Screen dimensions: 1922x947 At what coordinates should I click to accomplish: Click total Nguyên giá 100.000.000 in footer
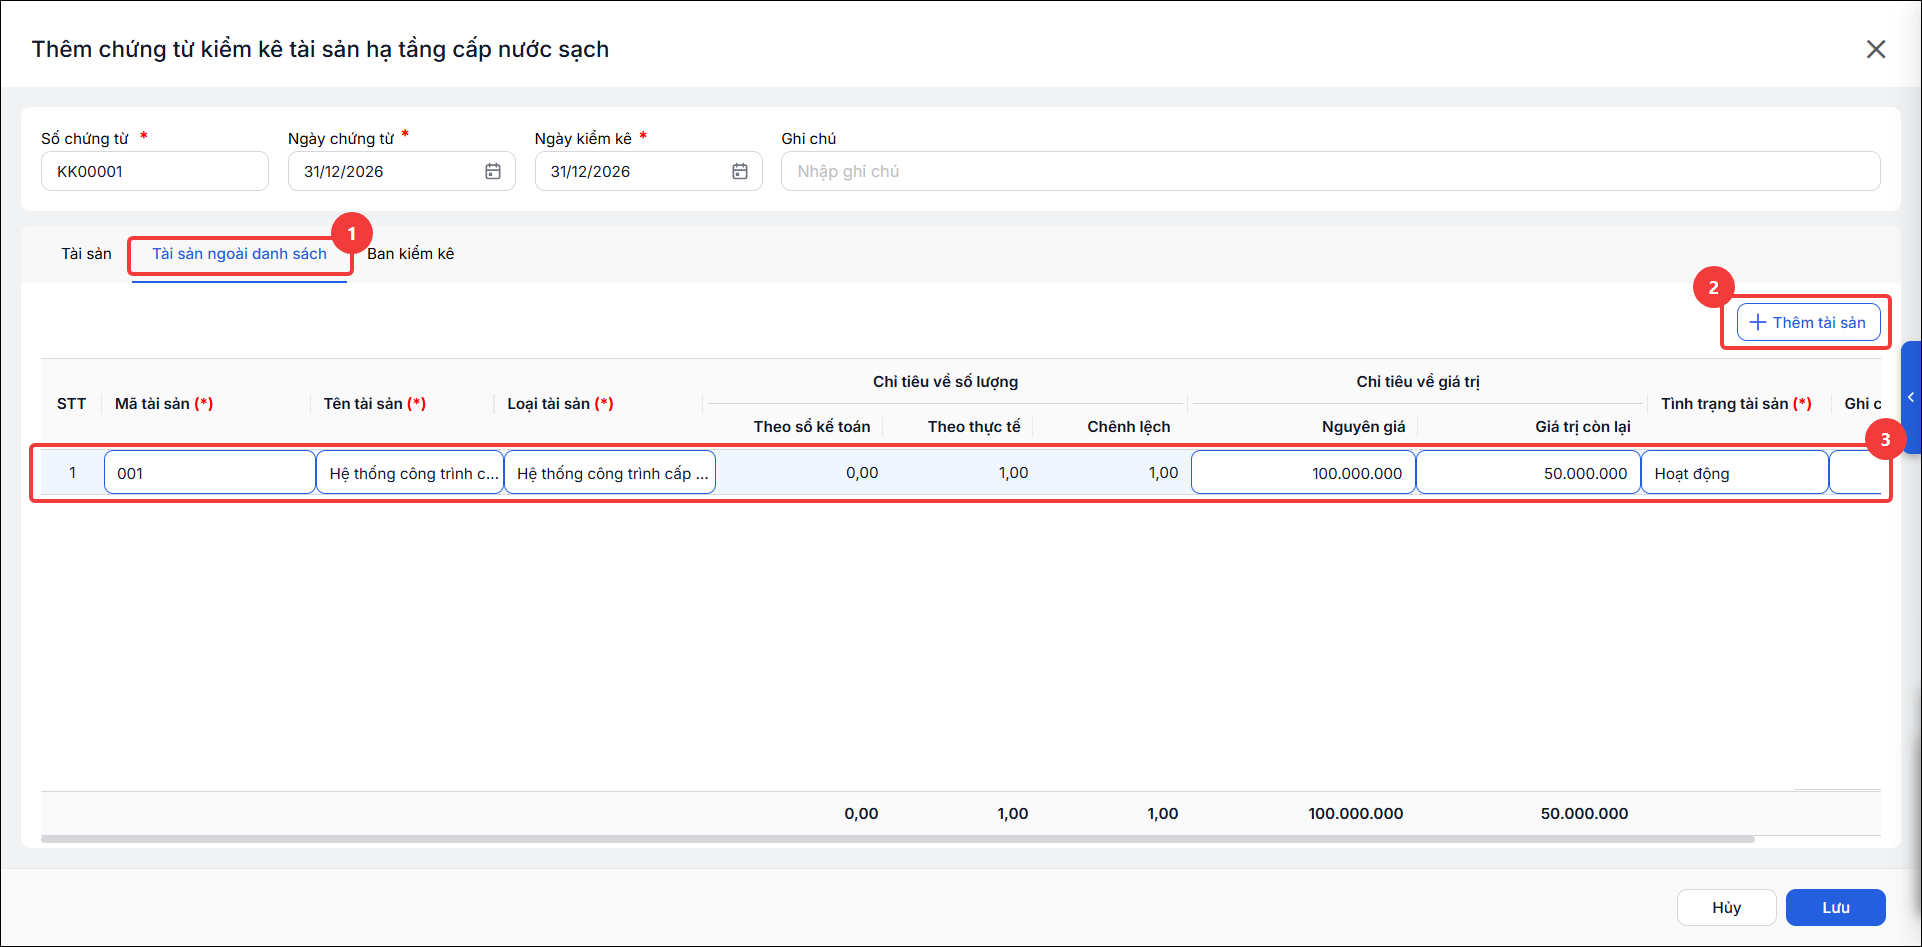[1355, 814]
